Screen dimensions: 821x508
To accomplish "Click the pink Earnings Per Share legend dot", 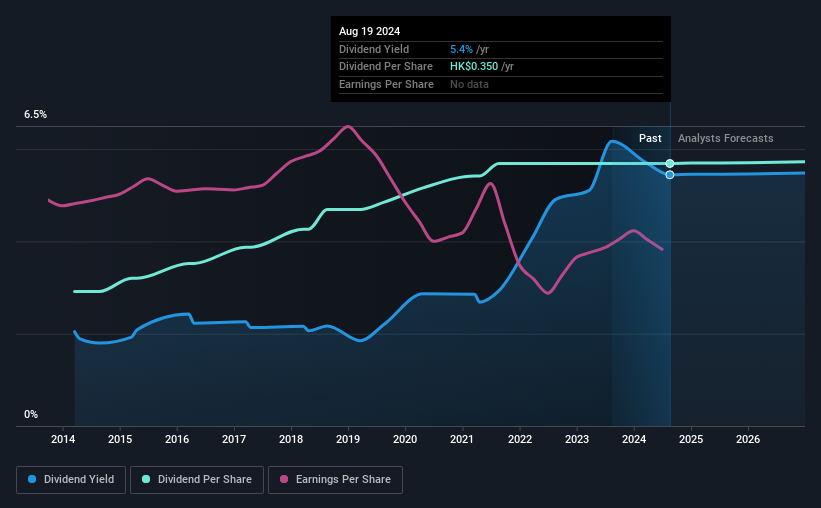I will (284, 479).
